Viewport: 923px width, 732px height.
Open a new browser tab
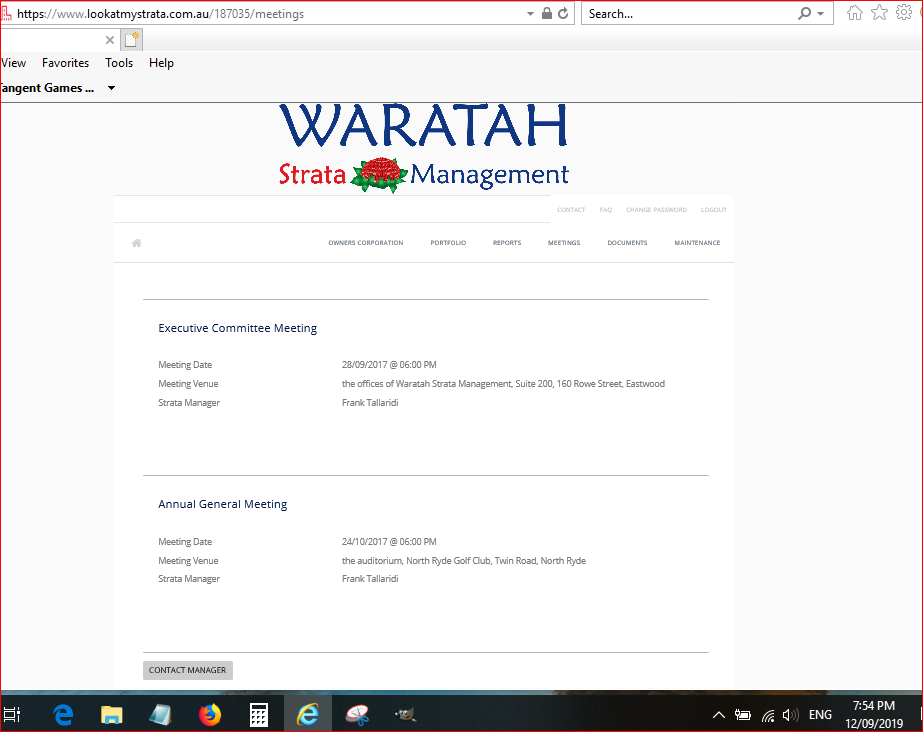coord(132,40)
